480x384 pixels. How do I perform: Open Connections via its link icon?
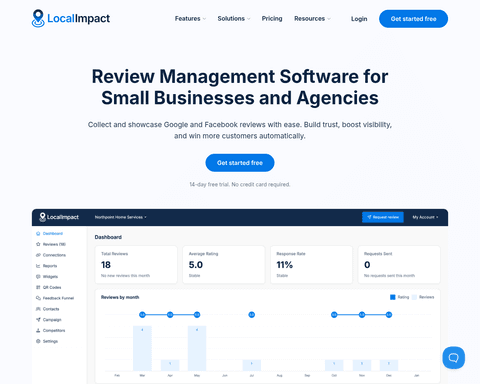(x=38, y=255)
